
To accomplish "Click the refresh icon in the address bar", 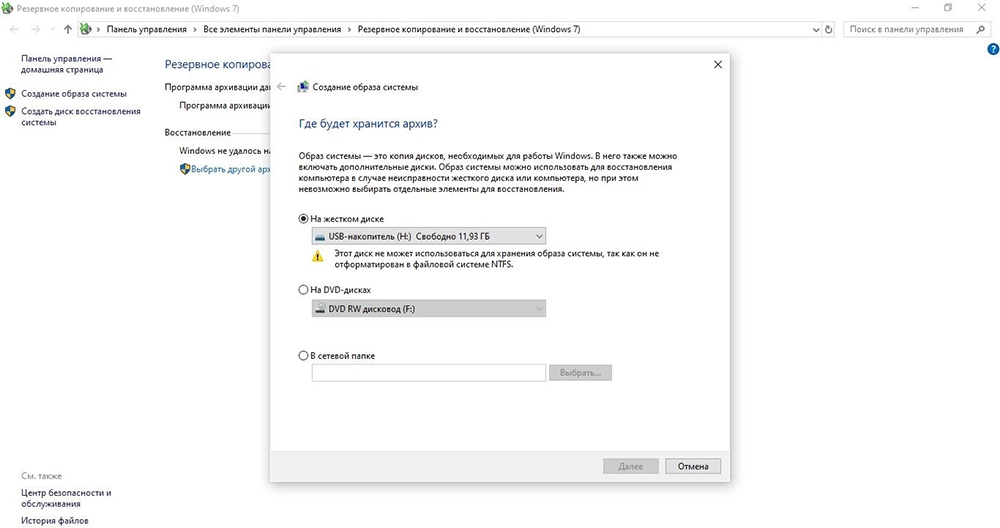I will pyautogui.click(x=829, y=30).
